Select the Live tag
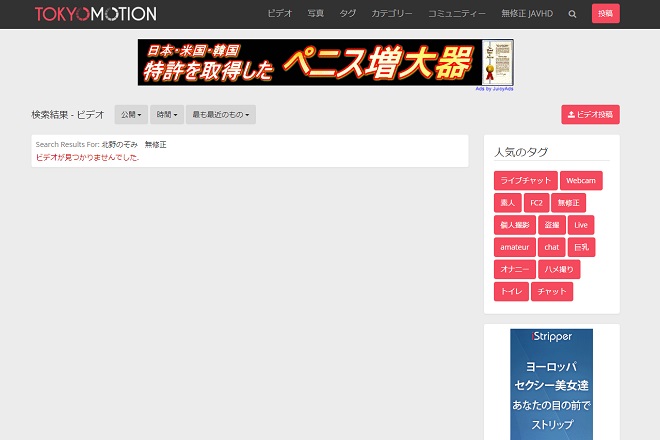The height and width of the screenshot is (440, 660). click(581, 225)
